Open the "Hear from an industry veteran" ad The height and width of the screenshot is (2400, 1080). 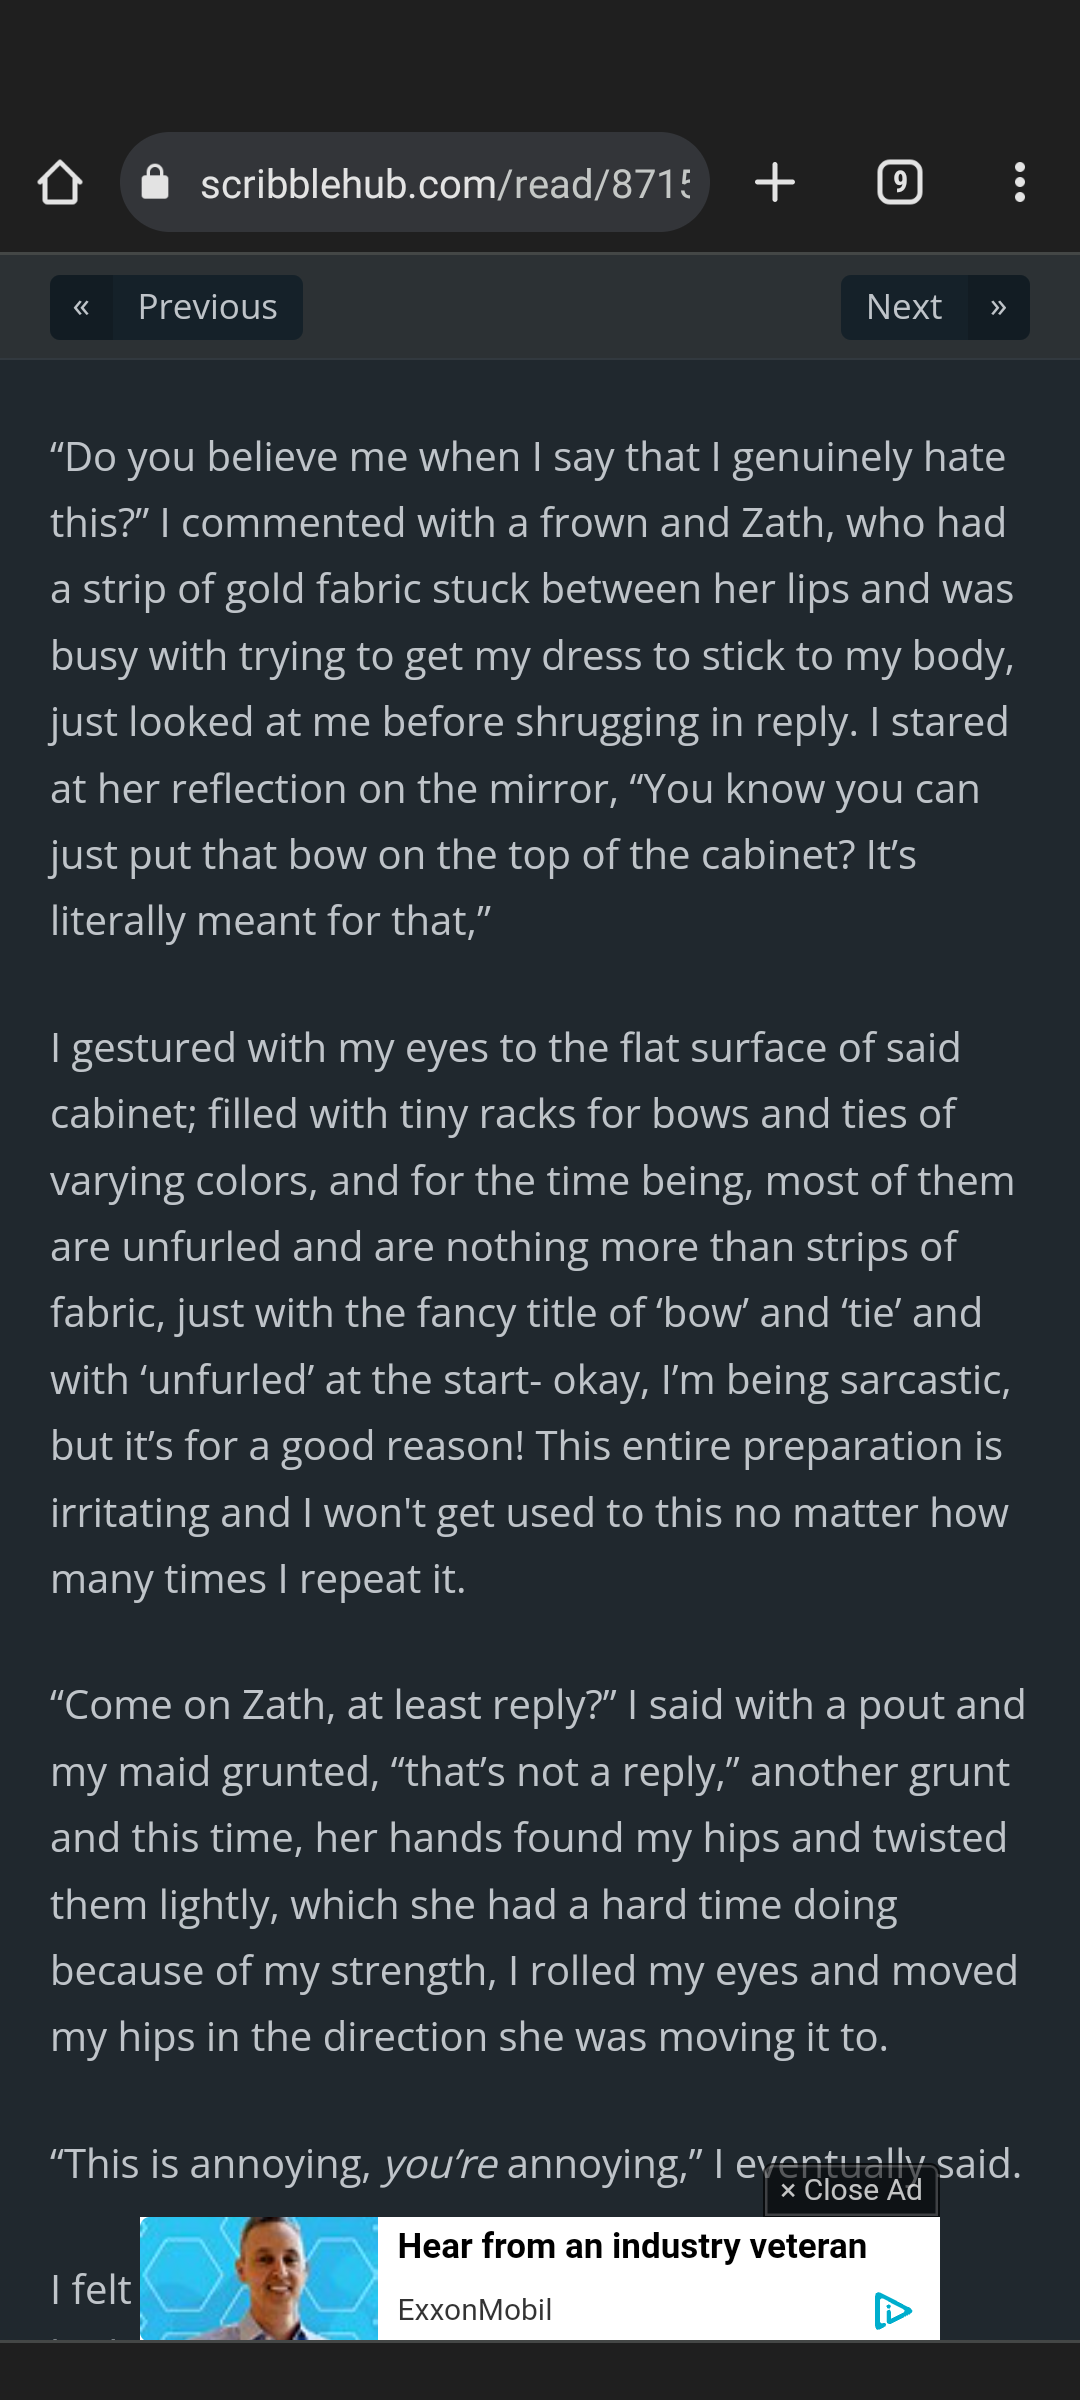pos(632,2246)
